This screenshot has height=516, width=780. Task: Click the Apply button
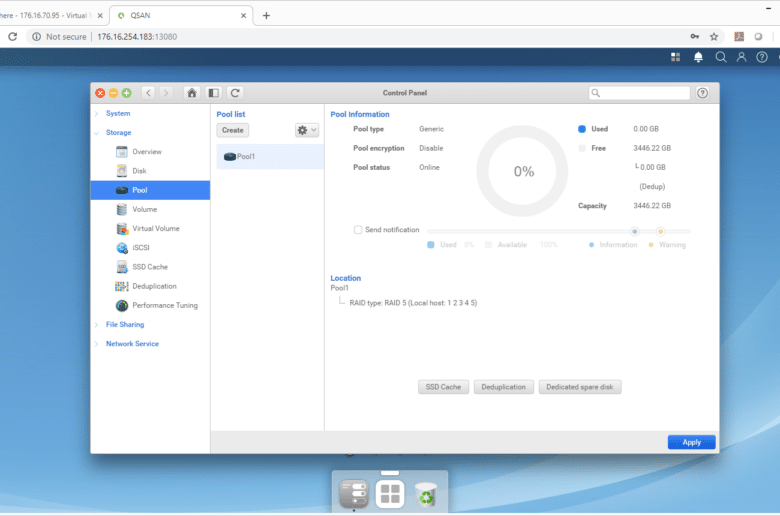click(x=691, y=442)
